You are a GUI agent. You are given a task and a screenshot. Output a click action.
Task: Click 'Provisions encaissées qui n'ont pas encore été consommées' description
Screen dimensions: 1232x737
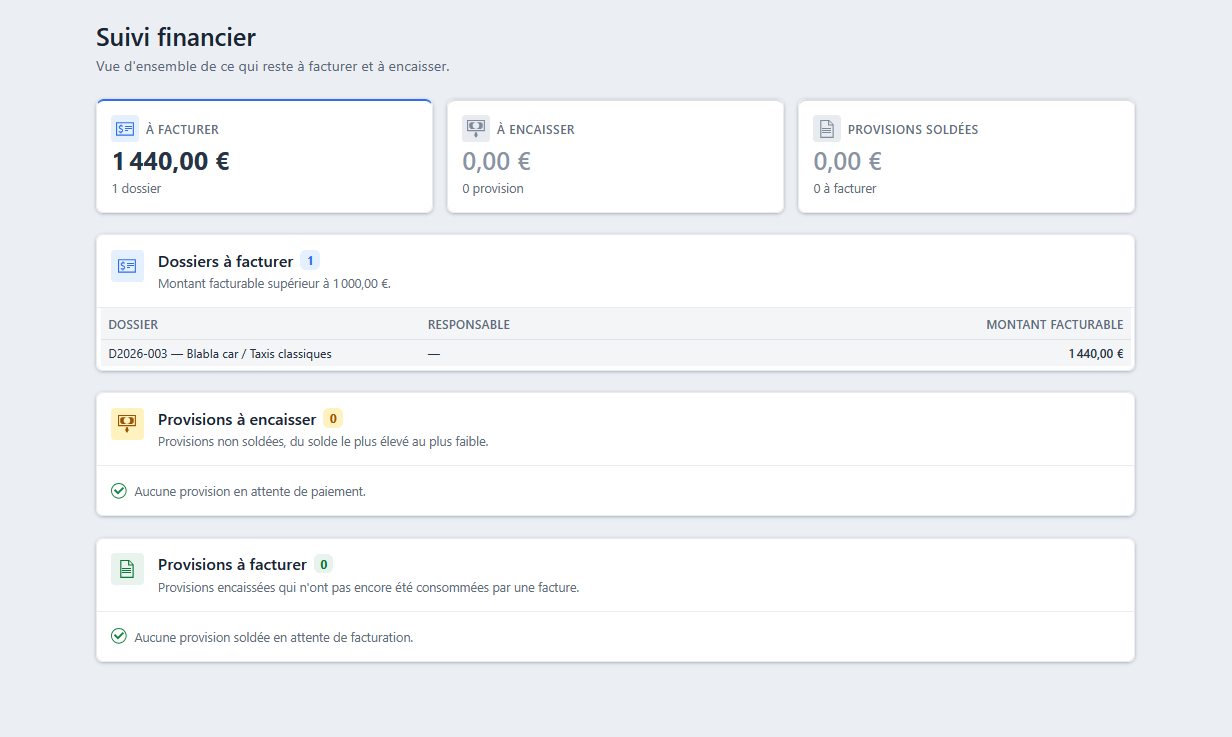pyautogui.click(x=369, y=587)
